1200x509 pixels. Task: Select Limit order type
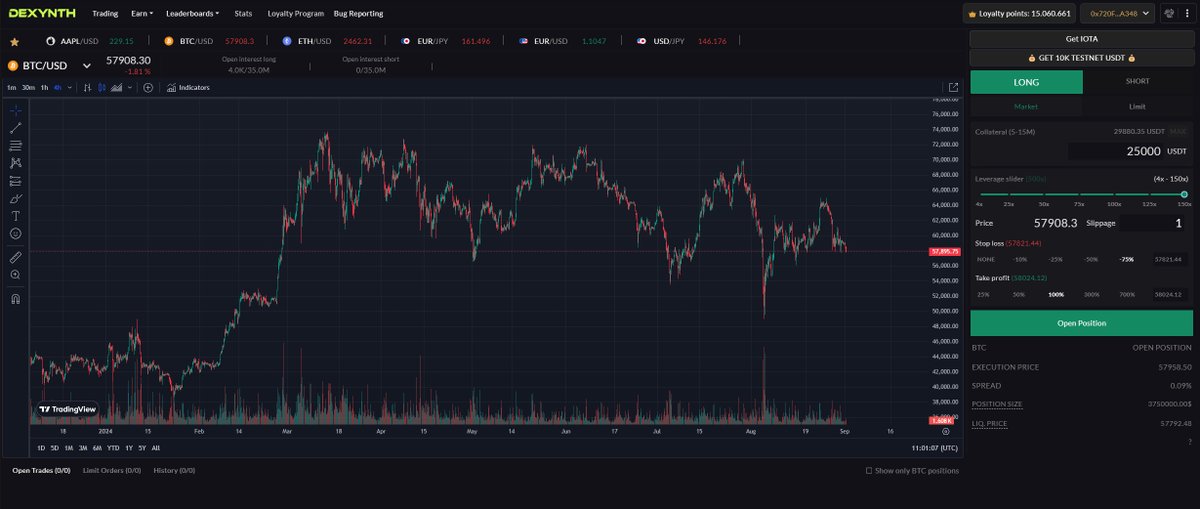coord(1138,105)
